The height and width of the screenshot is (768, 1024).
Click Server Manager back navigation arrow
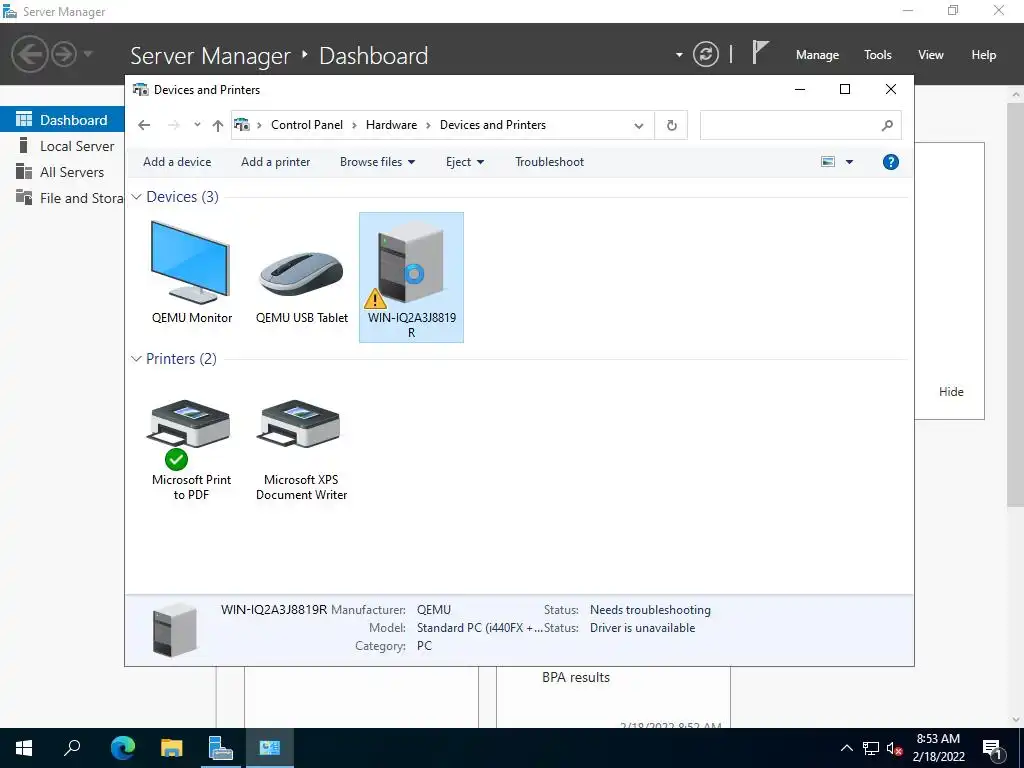click(29, 54)
